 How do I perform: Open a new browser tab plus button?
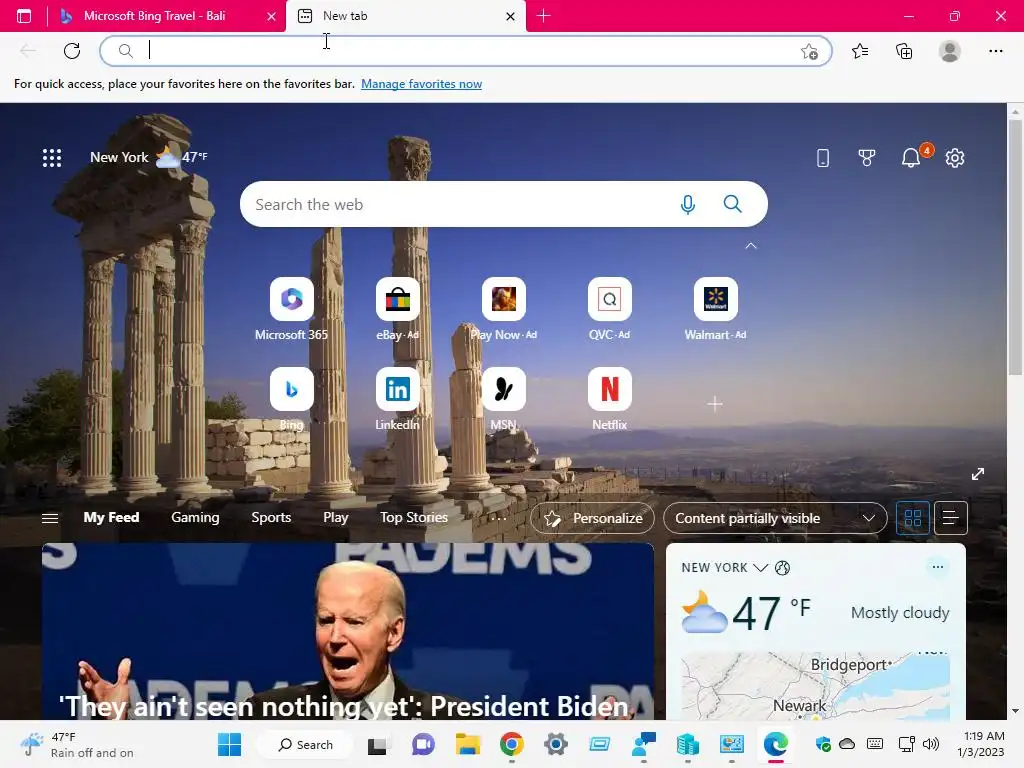[x=543, y=16]
